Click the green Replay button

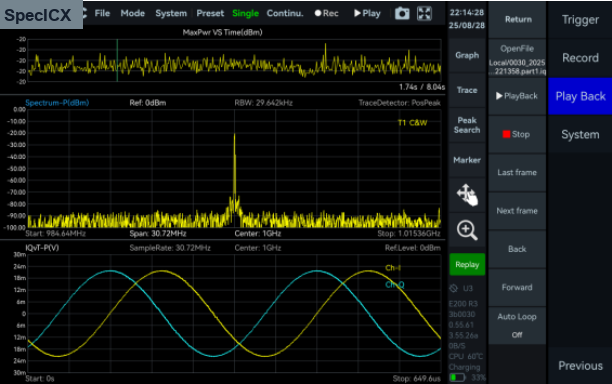(x=467, y=265)
